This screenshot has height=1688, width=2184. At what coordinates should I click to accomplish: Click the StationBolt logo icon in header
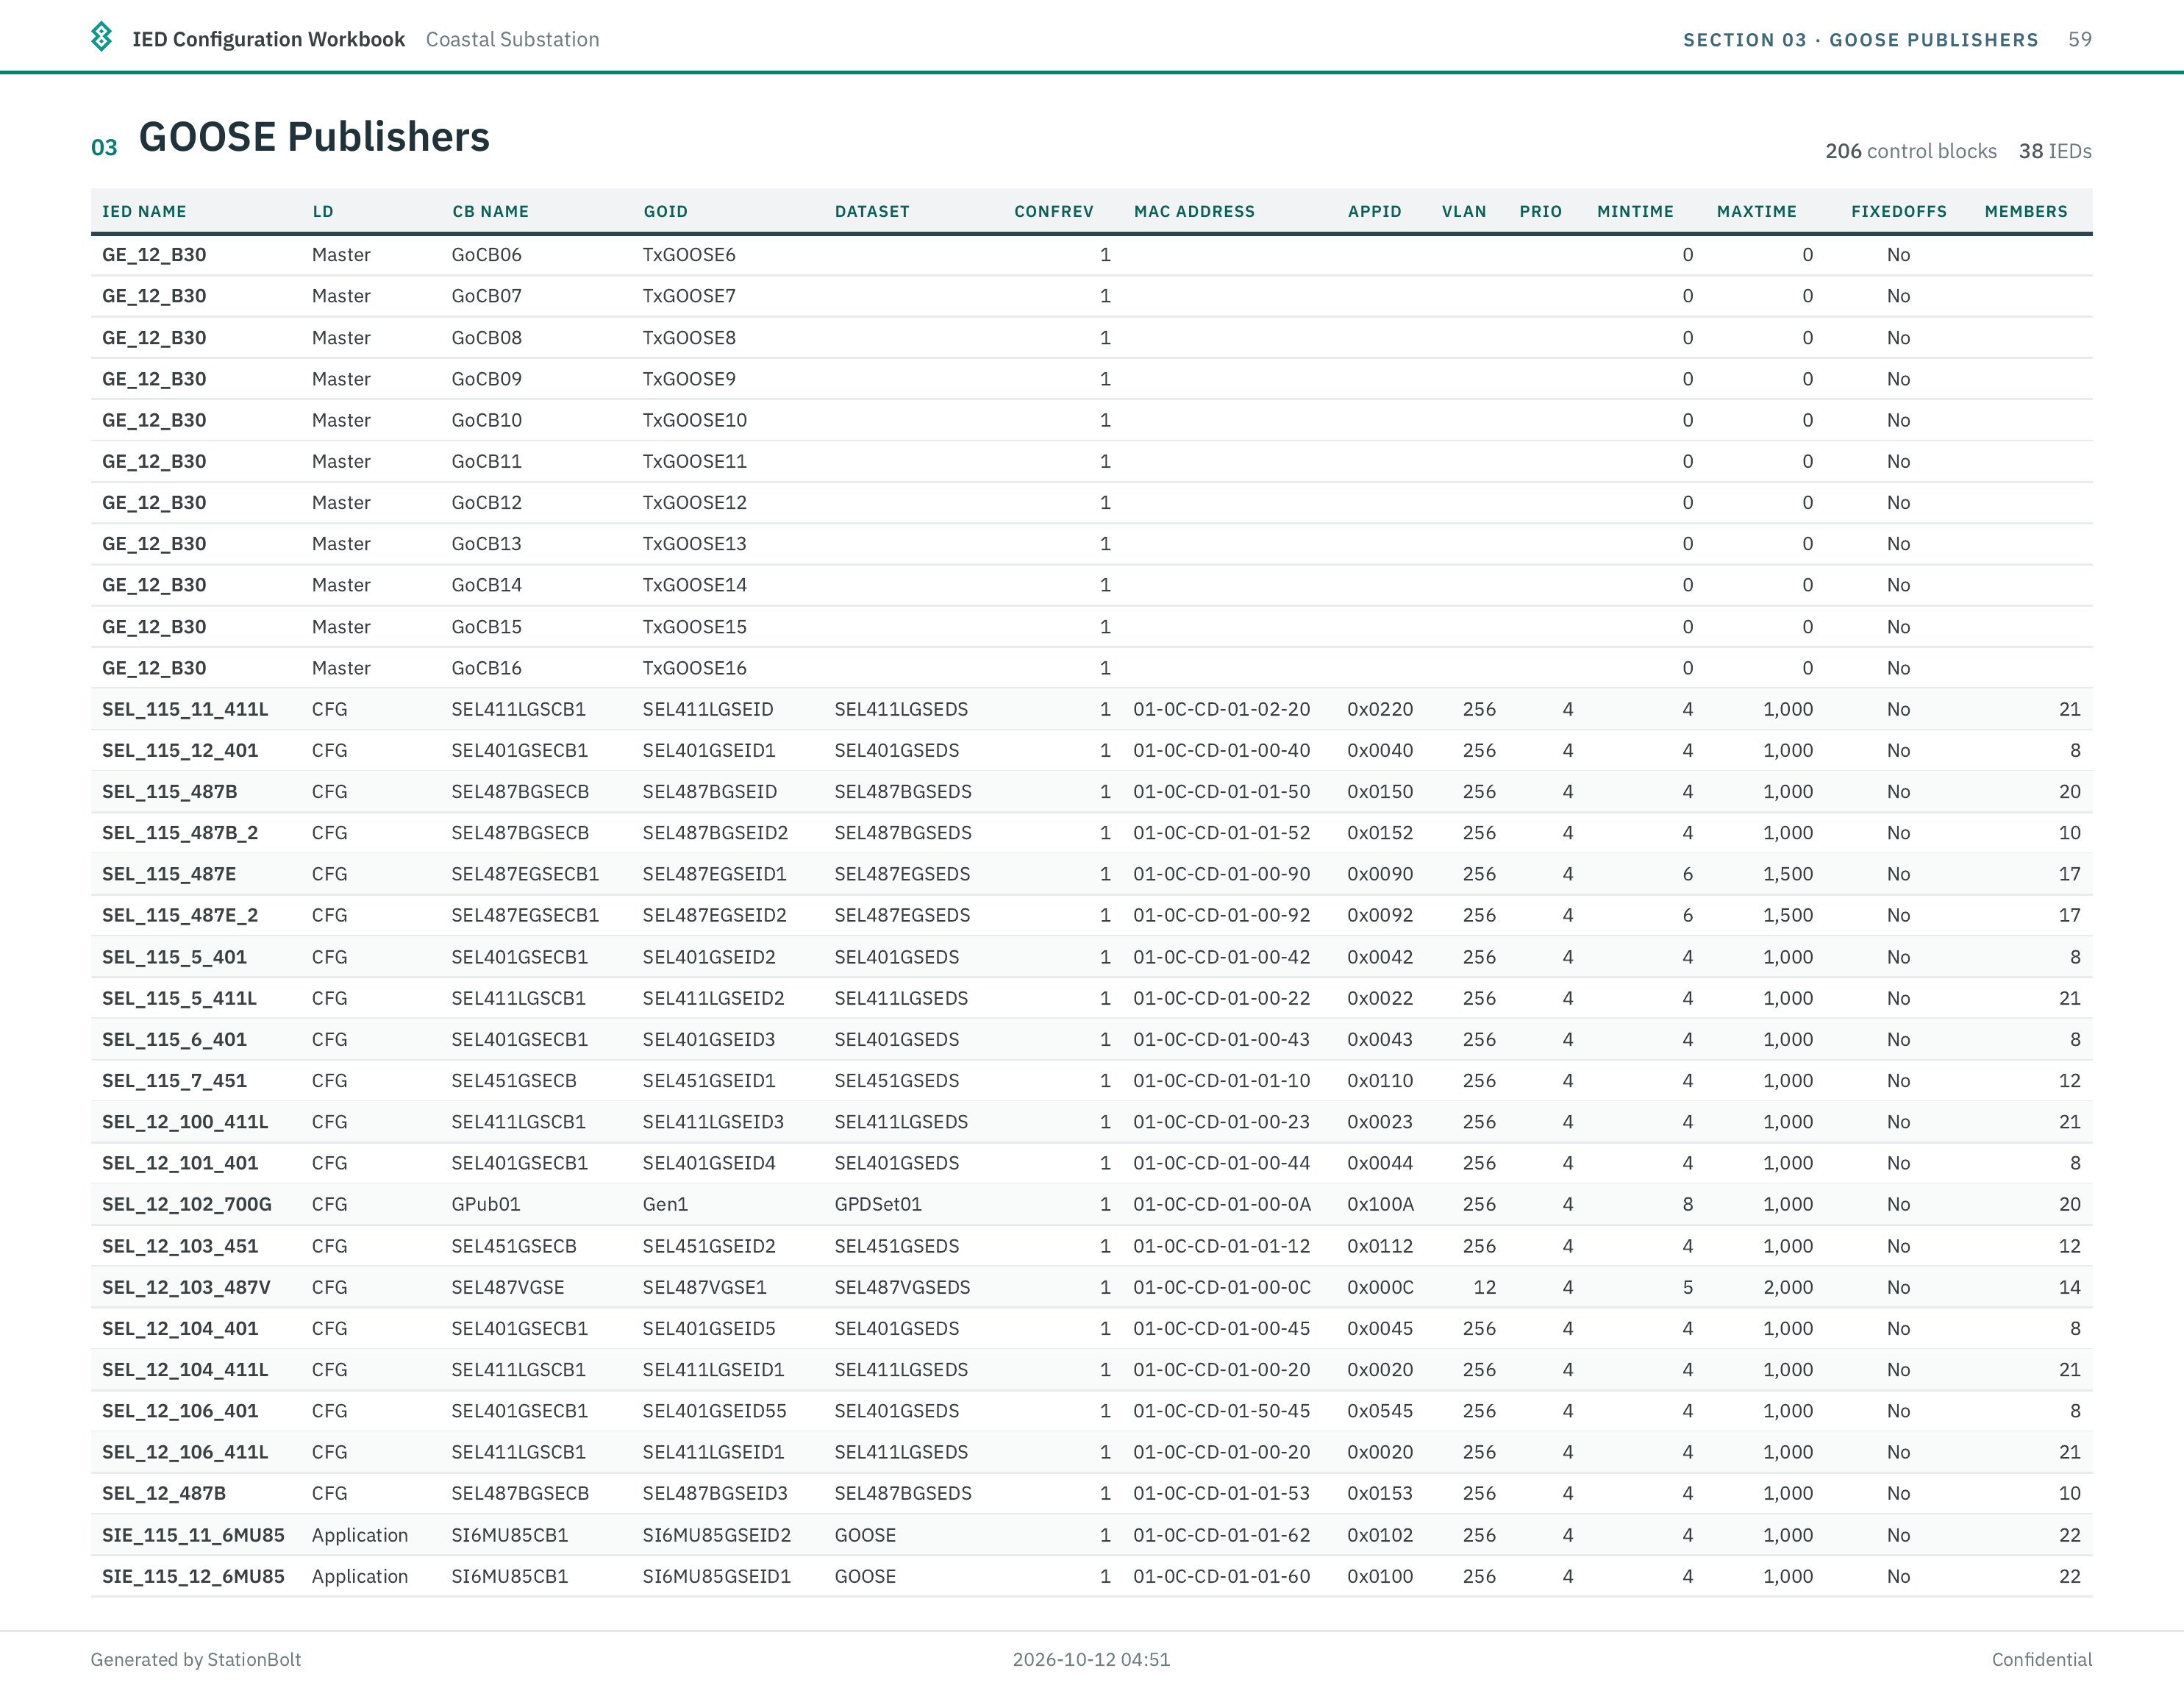[x=101, y=37]
